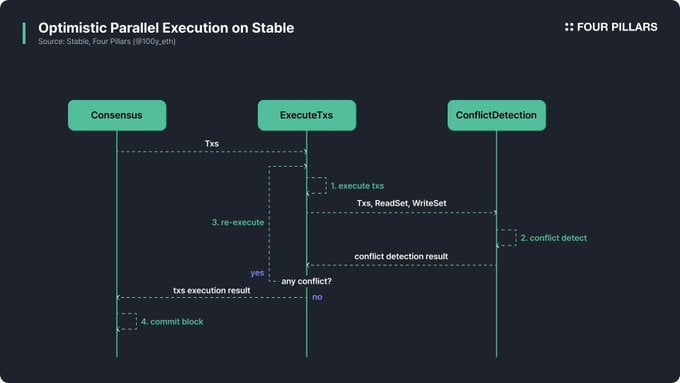
Task: Select the 'txs execution result' label
Action: 212,290
